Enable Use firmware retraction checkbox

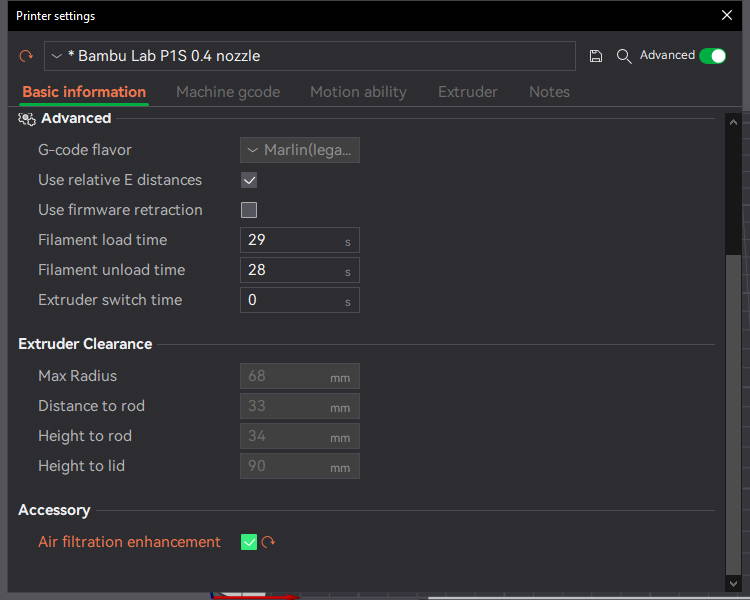[x=249, y=210]
